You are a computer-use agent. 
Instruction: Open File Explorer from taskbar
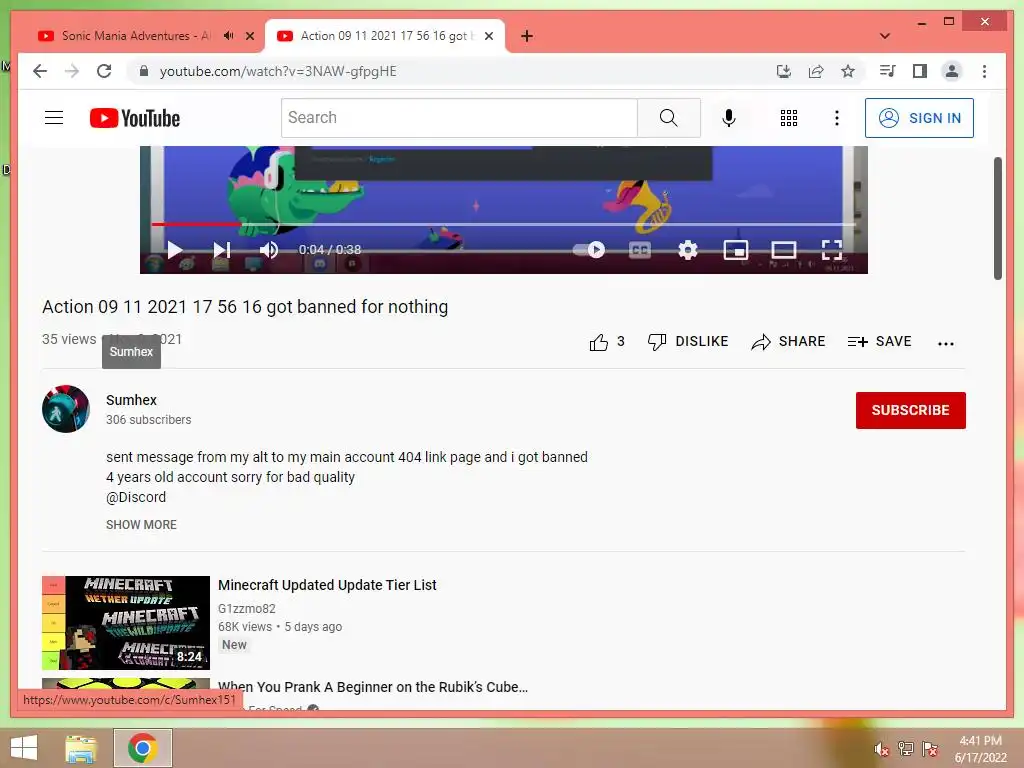click(x=81, y=748)
